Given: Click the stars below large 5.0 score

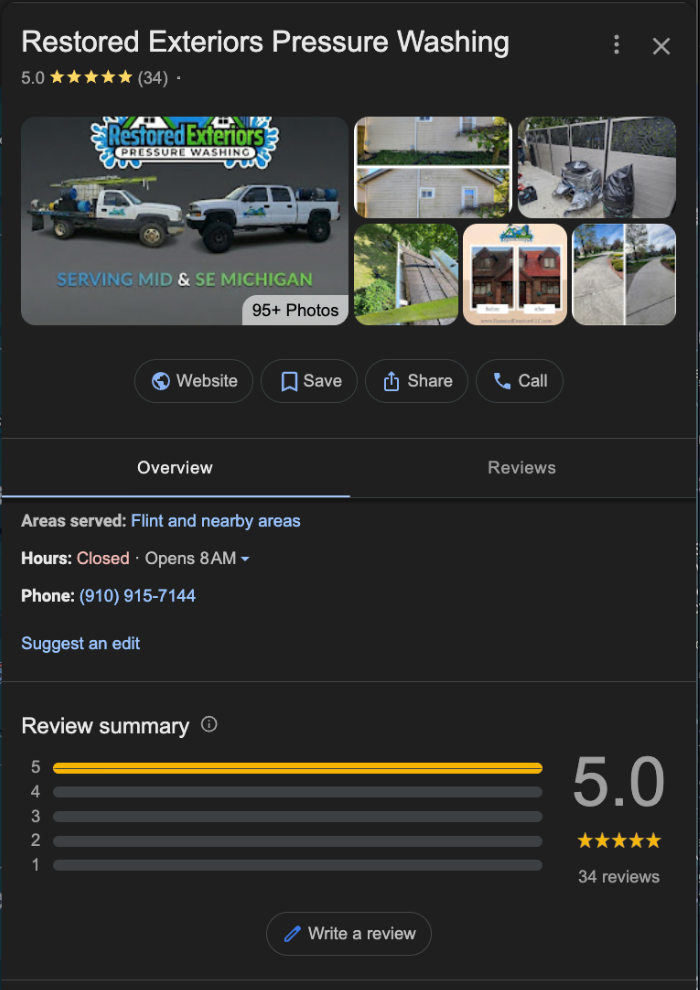Looking at the screenshot, I should click(619, 841).
